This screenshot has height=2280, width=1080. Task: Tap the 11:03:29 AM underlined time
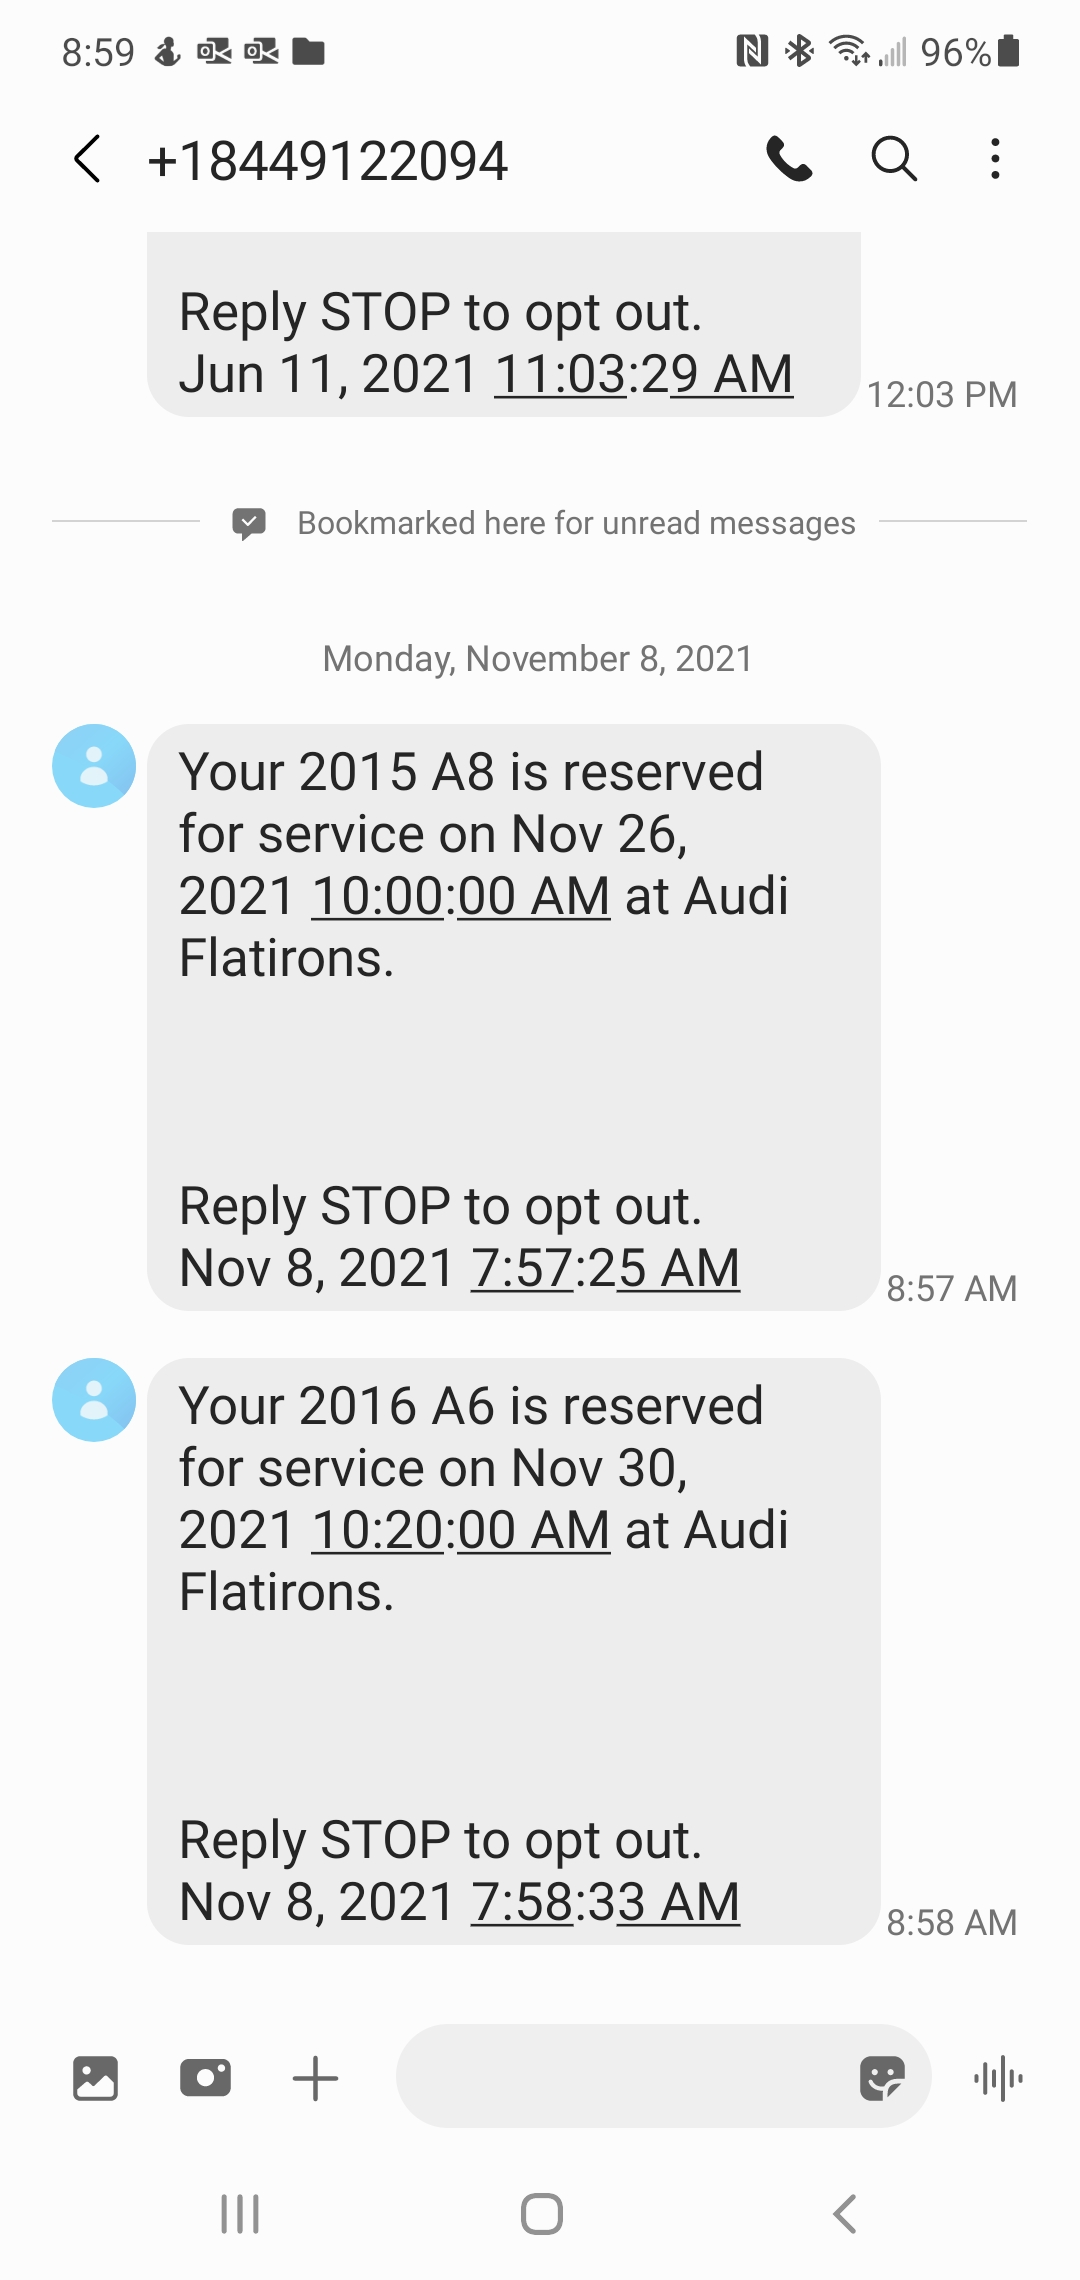coord(643,375)
